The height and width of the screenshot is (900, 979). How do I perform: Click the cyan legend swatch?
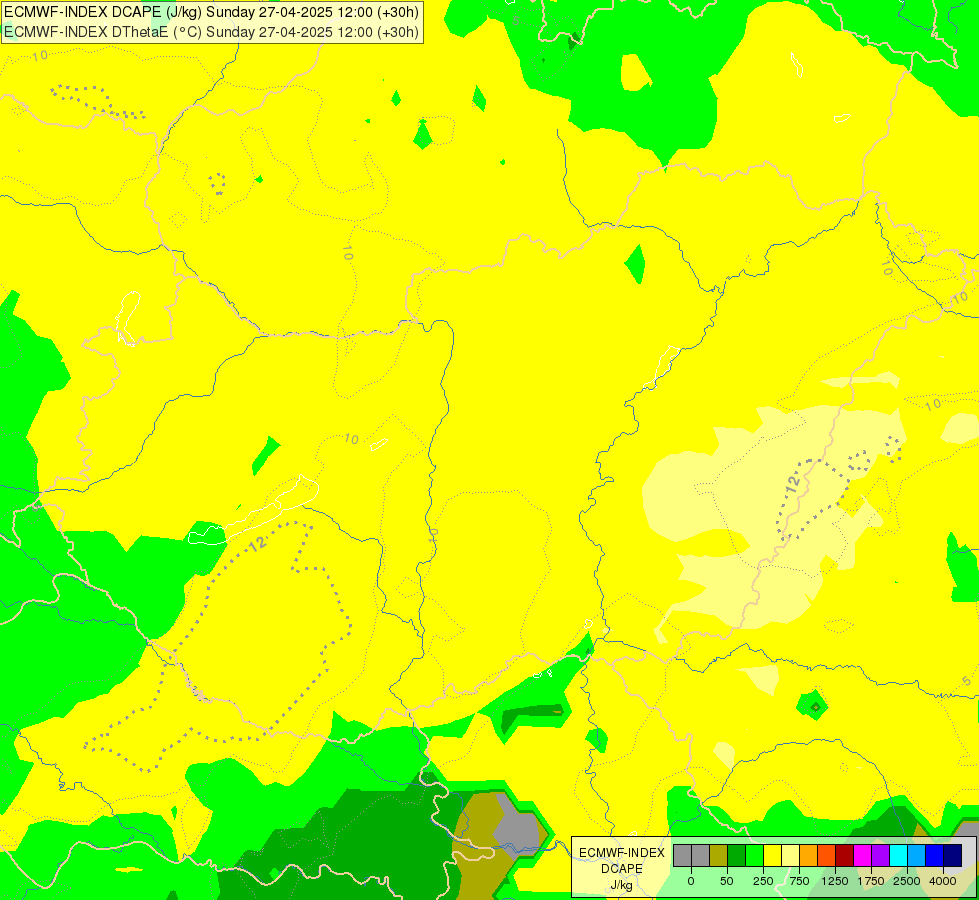pyautogui.click(x=899, y=855)
